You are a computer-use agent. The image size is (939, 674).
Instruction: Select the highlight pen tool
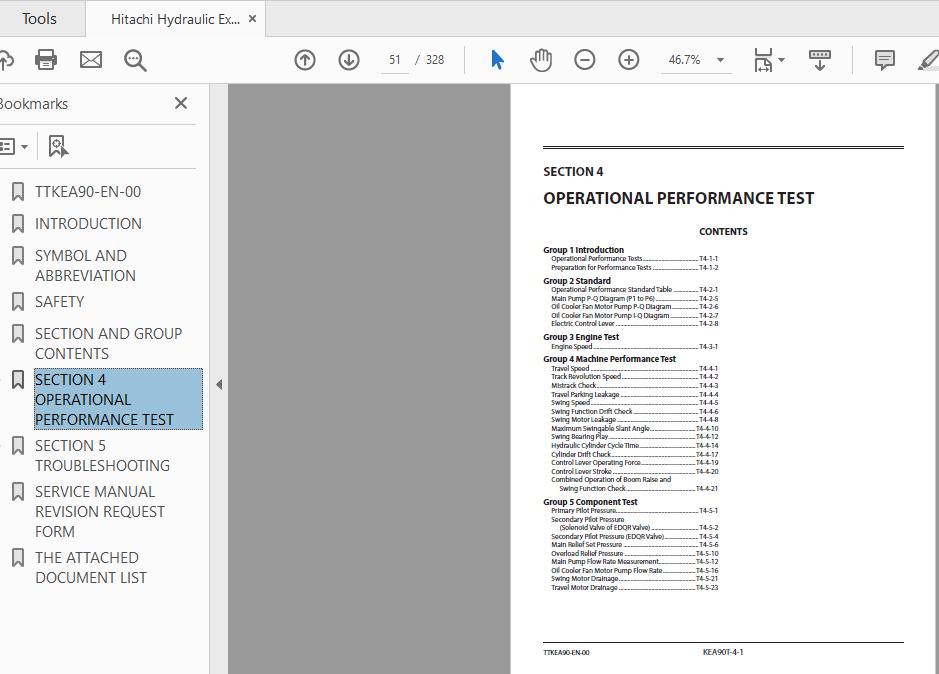click(928, 60)
